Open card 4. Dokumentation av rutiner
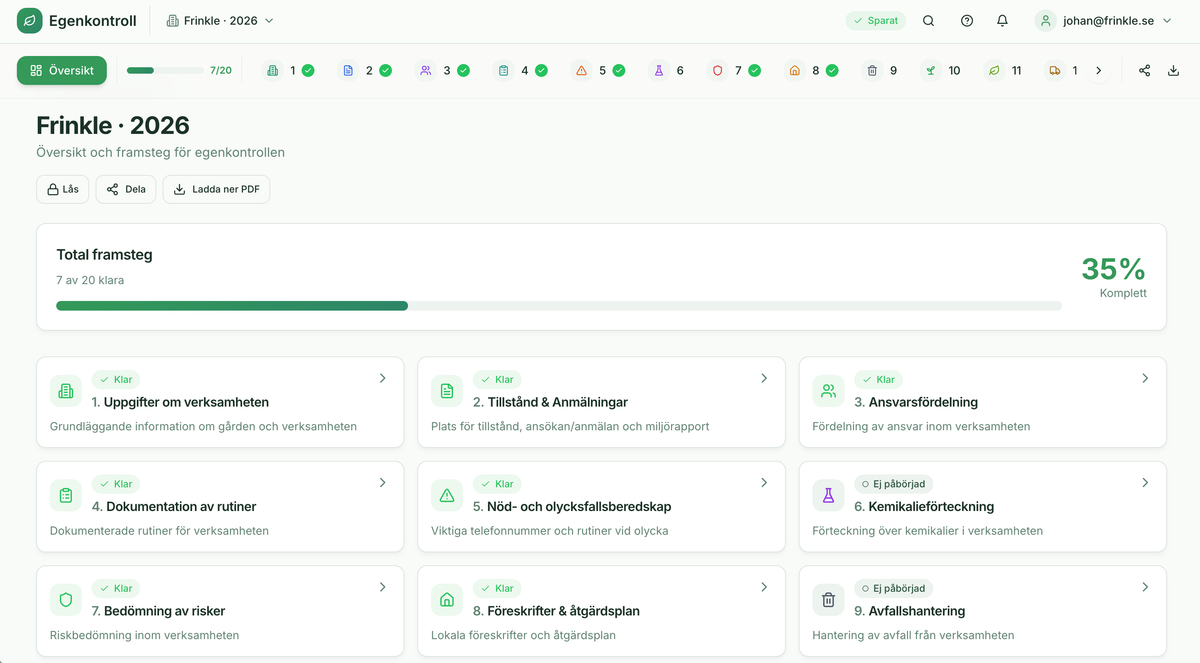This screenshot has width=1200, height=663. pyautogui.click(x=220, y=507)
